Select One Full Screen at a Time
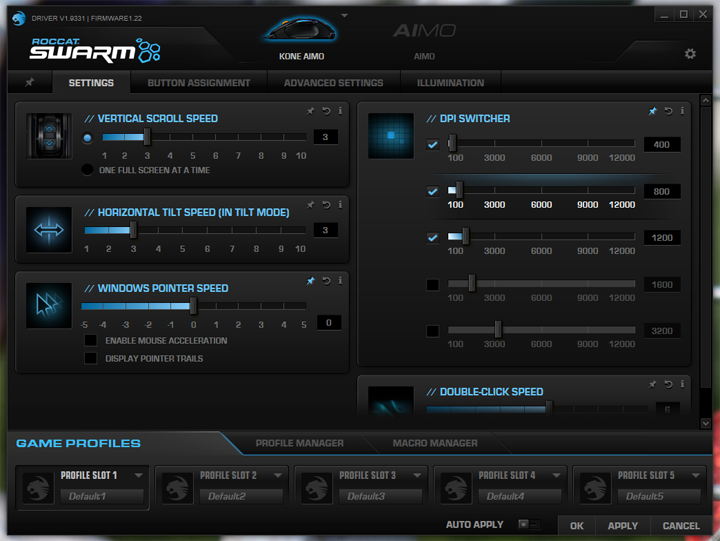 click(x=88, y=170)
